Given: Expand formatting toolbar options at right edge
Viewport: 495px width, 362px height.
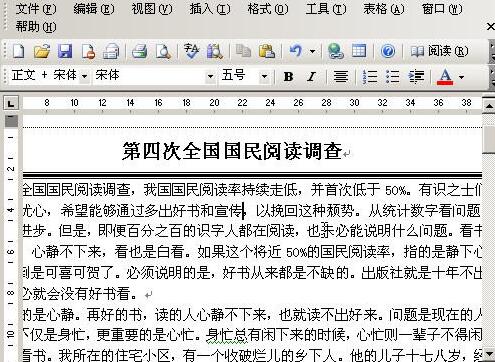Looking at the screenshot, I should click(492, 77).
